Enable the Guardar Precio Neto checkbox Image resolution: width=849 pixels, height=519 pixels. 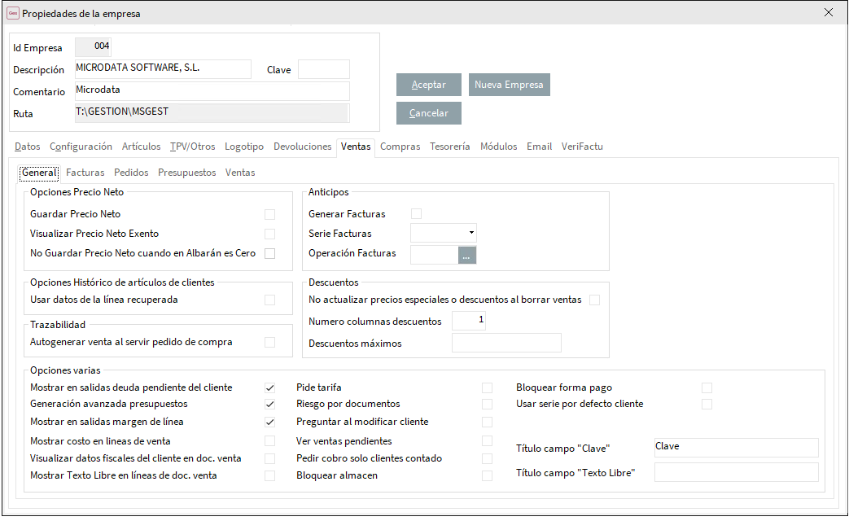click(269, 214)
